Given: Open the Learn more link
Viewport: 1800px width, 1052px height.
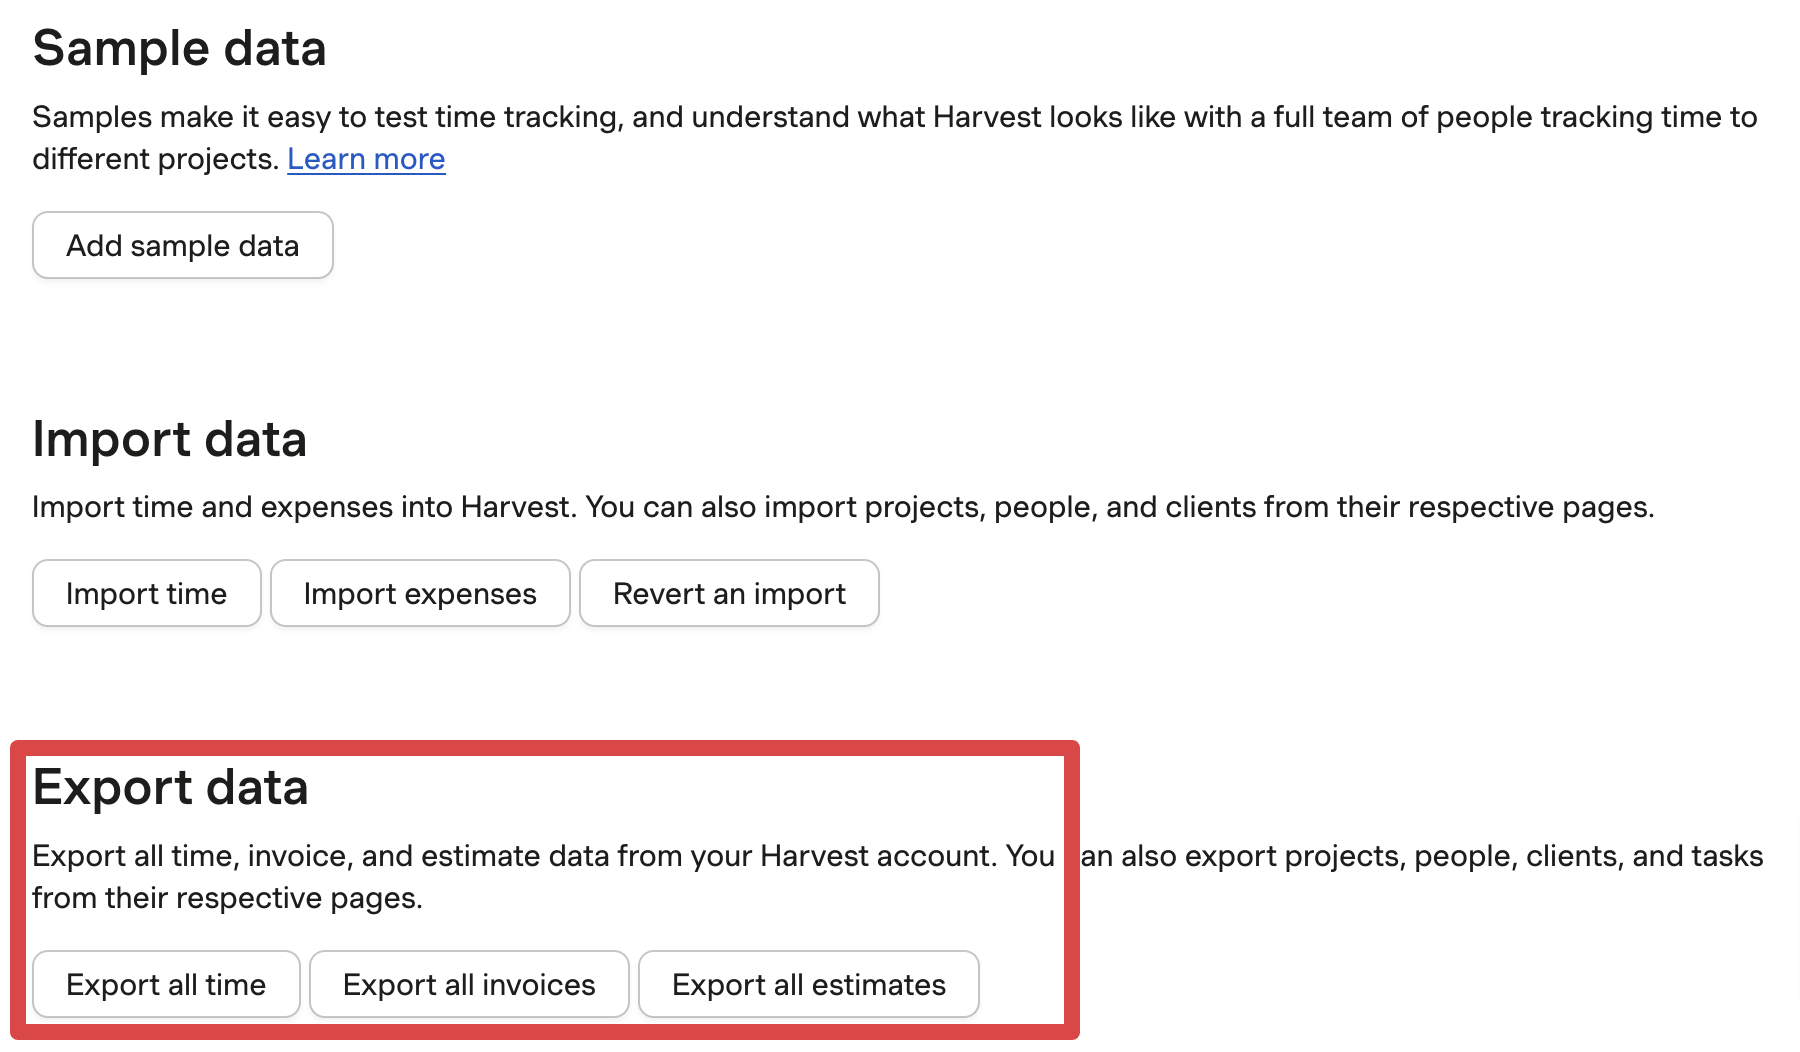Looking at the screenshot, I should coord(366,159).
